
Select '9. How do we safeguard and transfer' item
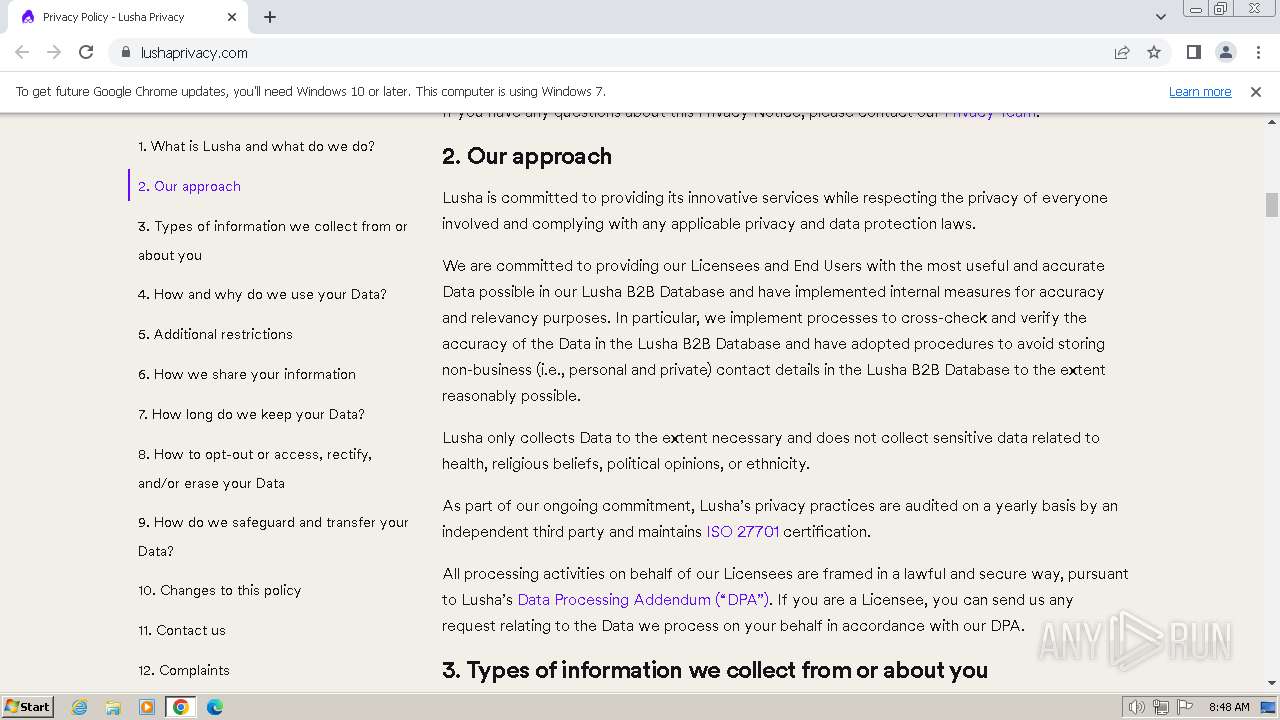[x=273, y=536]
